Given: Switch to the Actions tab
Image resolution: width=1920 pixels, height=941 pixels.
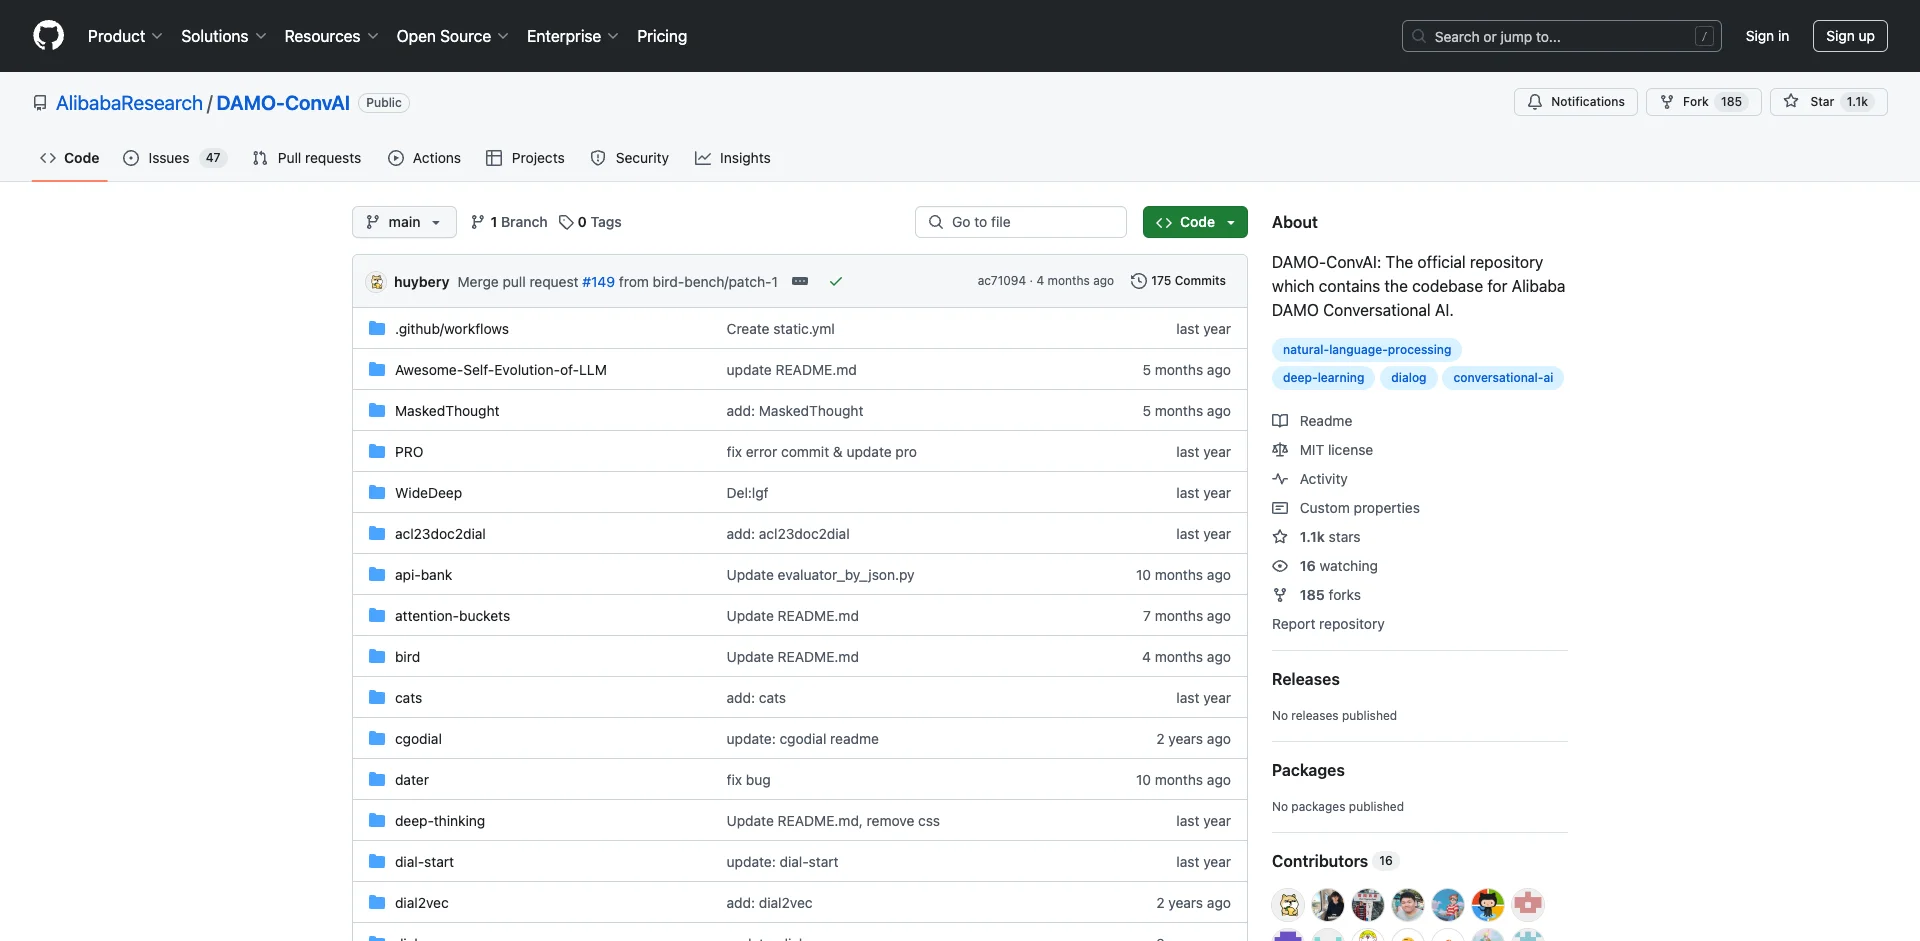Looking at the screenshot, I should click(425, 158).
